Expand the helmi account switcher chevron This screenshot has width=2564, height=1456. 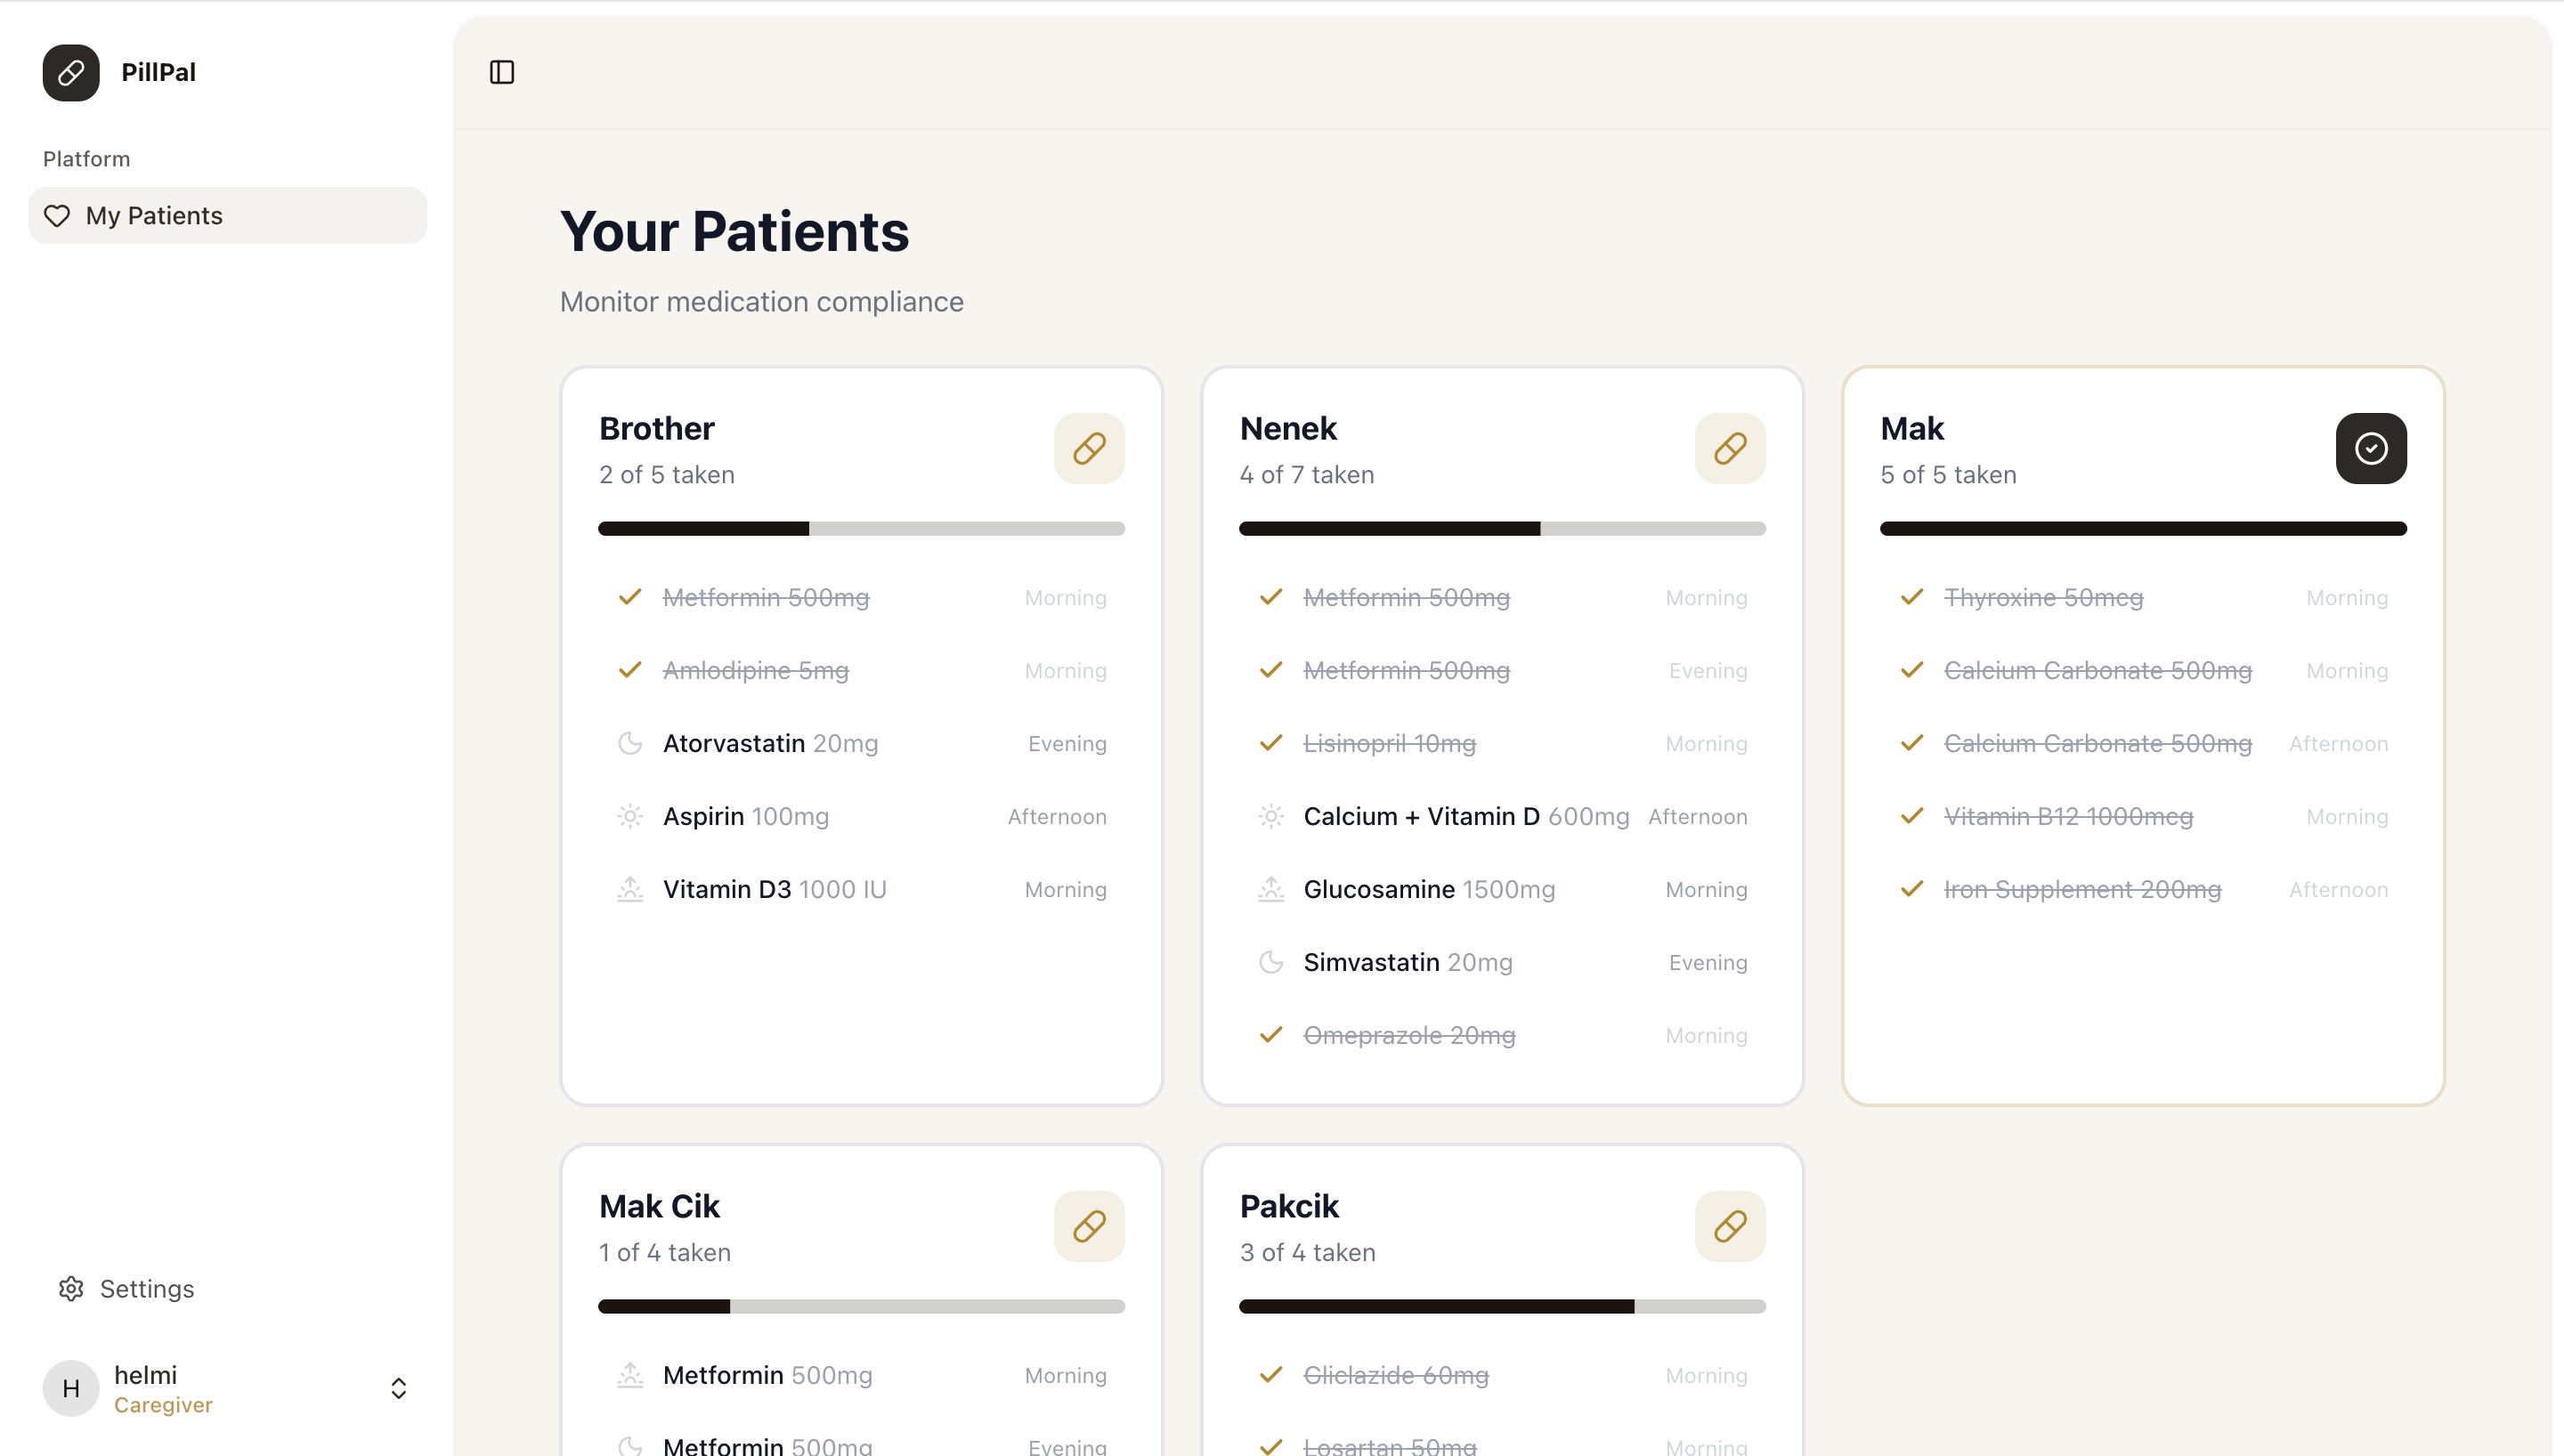tap(398, 1388)
